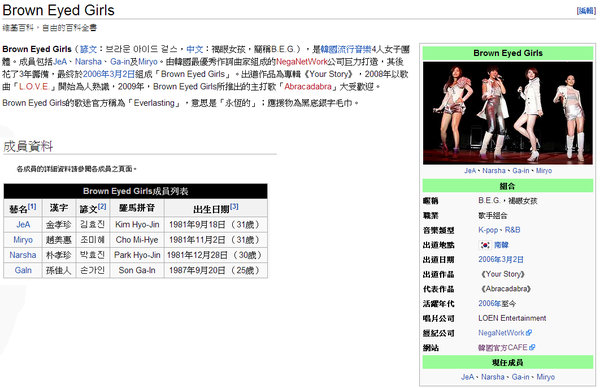Click the R&B genre link in infobox

[x=512, y=230]
